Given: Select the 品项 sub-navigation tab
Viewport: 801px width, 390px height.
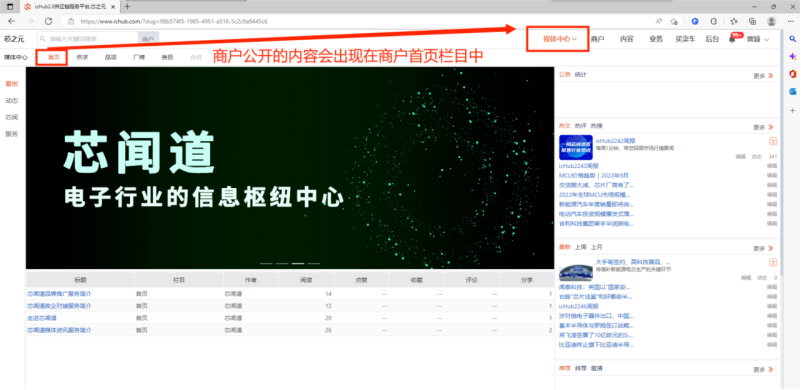Looking at the screenshot, I should [110, 57].
